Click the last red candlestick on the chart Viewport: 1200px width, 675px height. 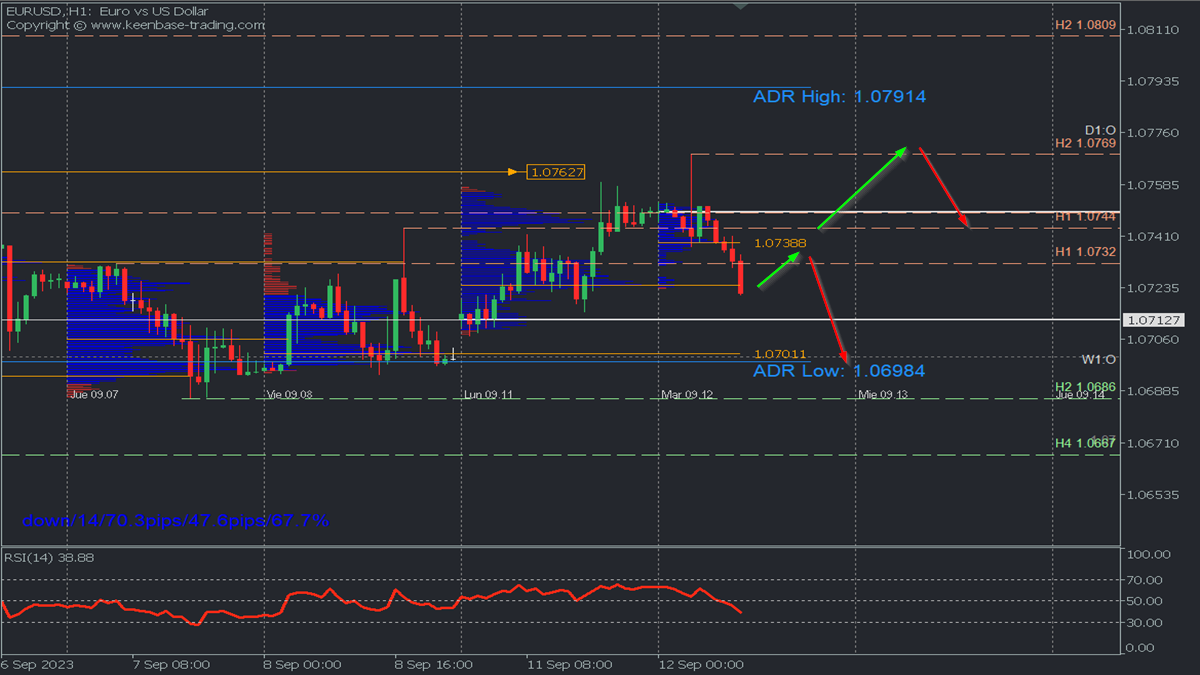point(741,277)
